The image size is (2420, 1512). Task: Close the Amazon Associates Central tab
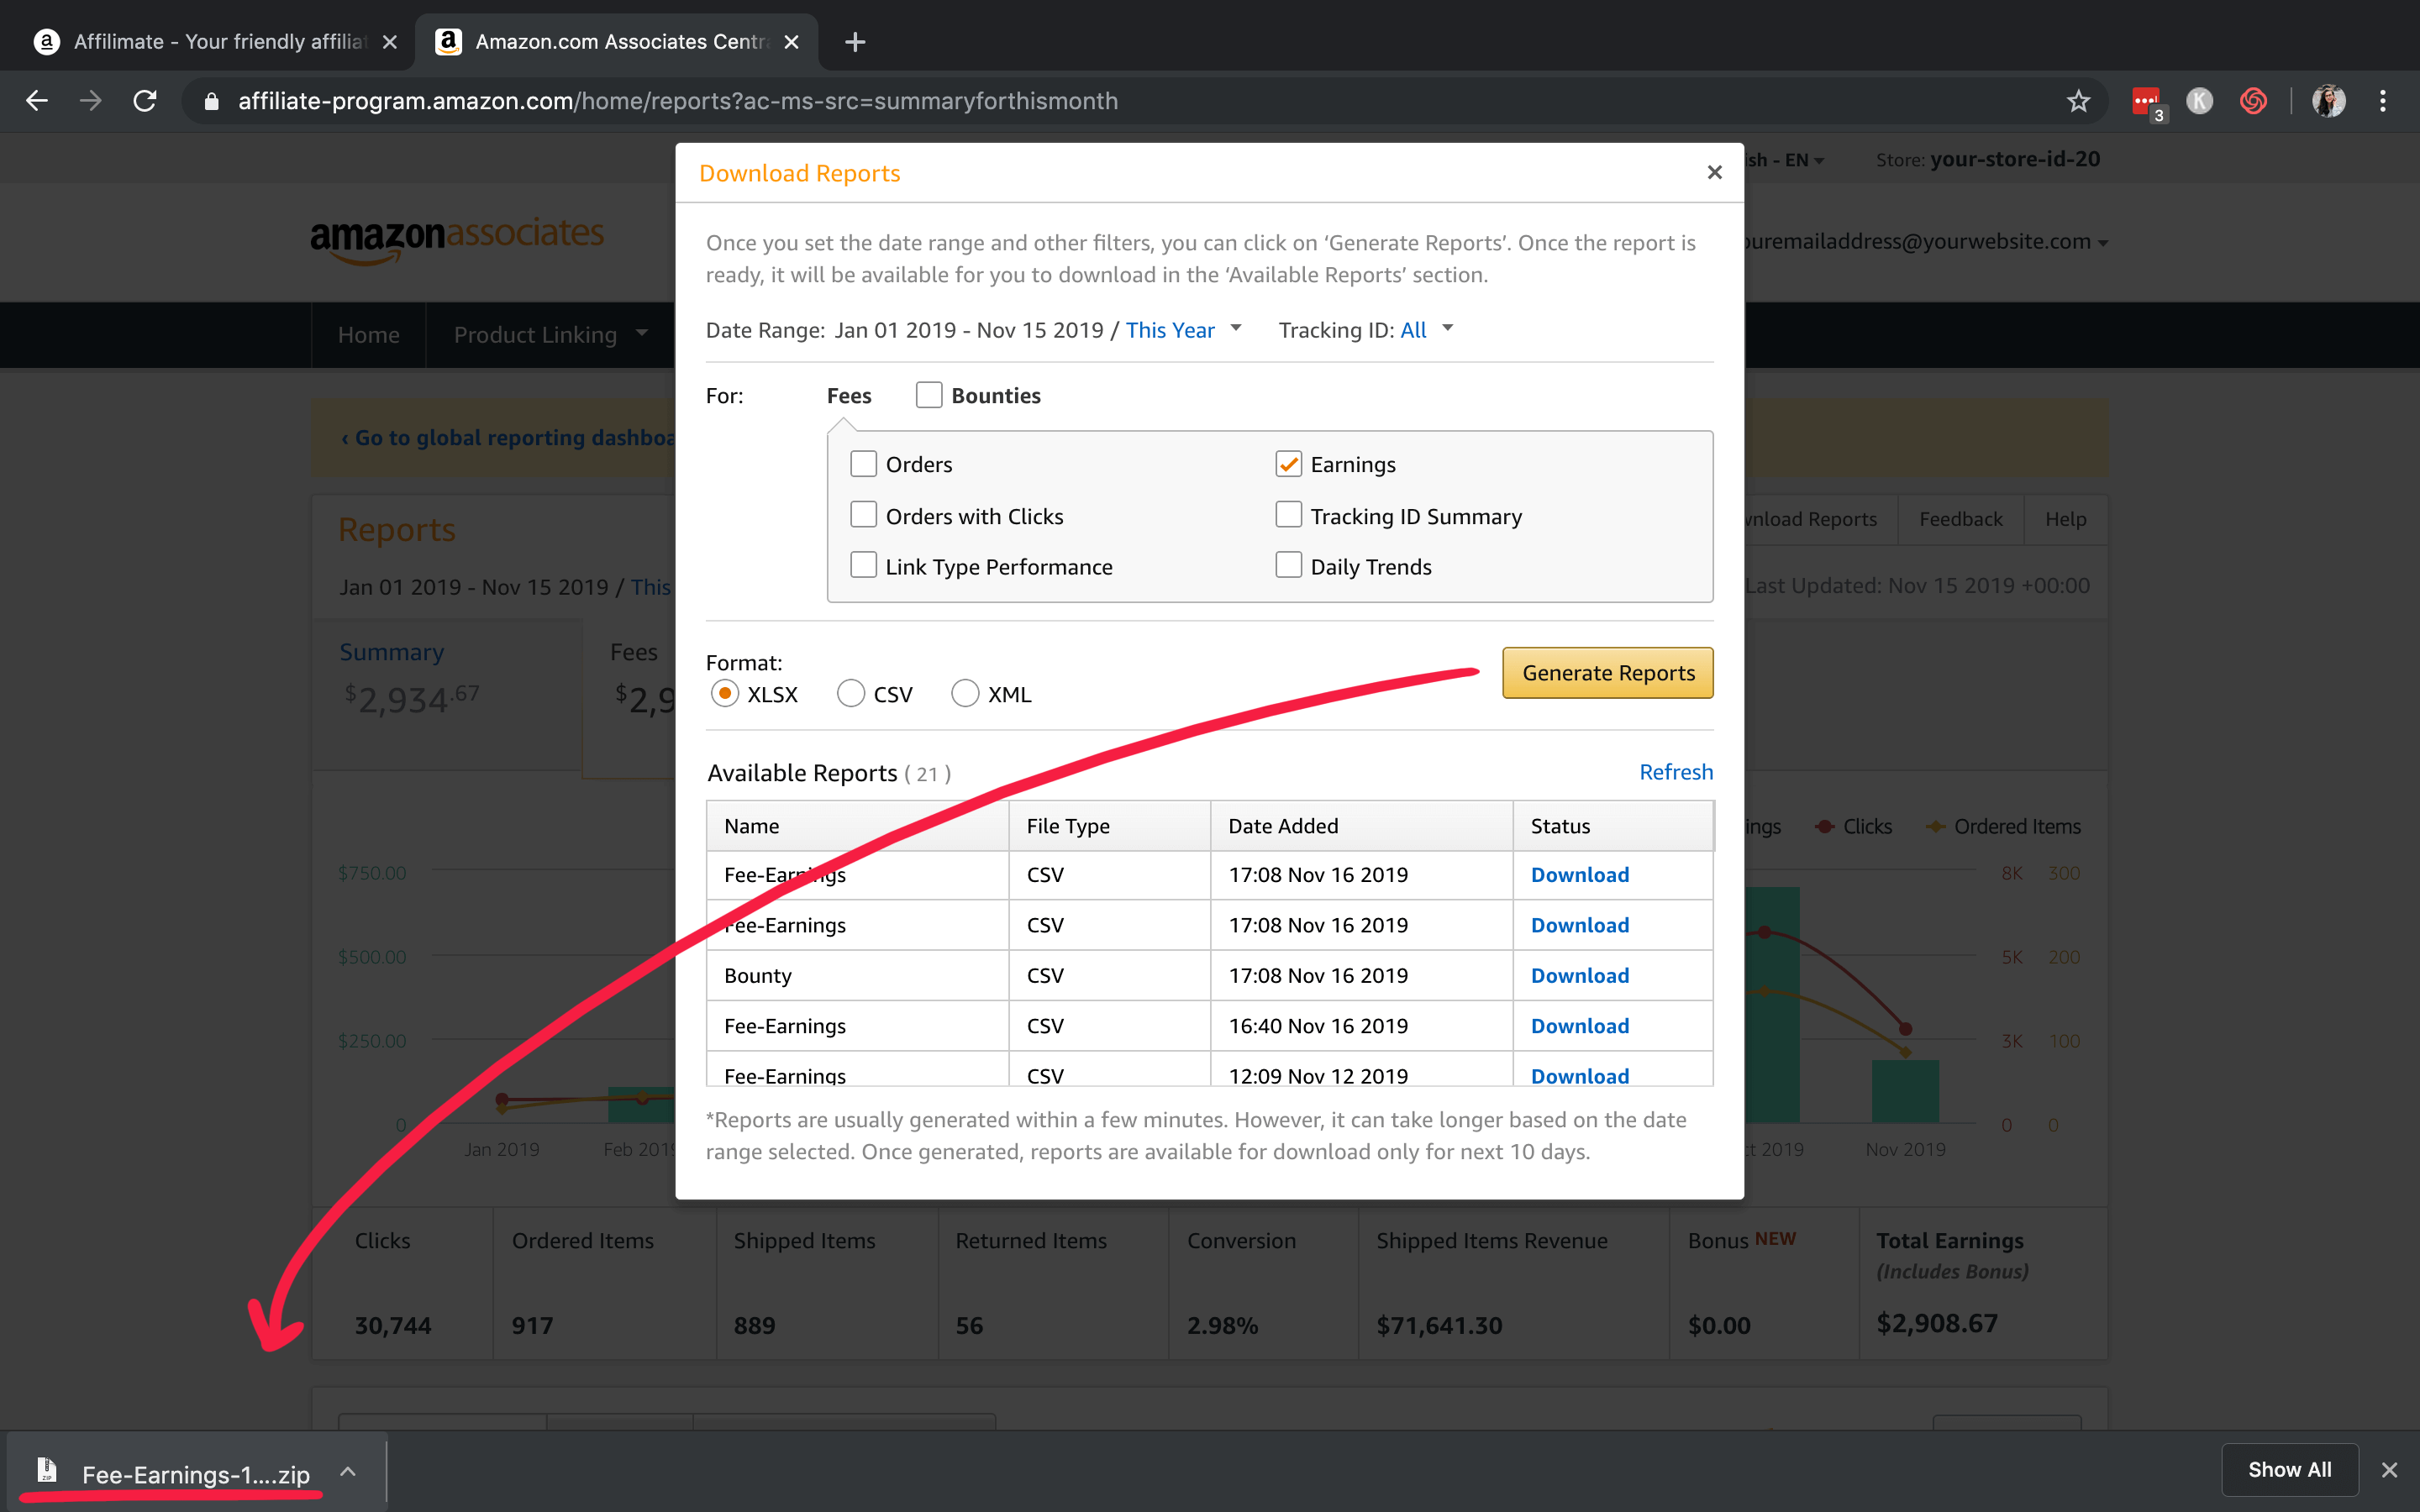(x=791, y=42)
